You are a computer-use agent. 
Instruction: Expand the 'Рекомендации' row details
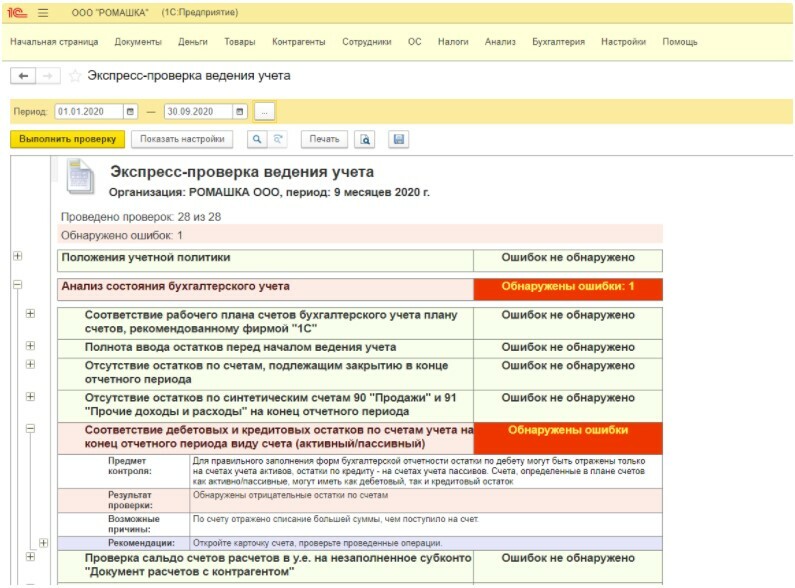[43, 542]
